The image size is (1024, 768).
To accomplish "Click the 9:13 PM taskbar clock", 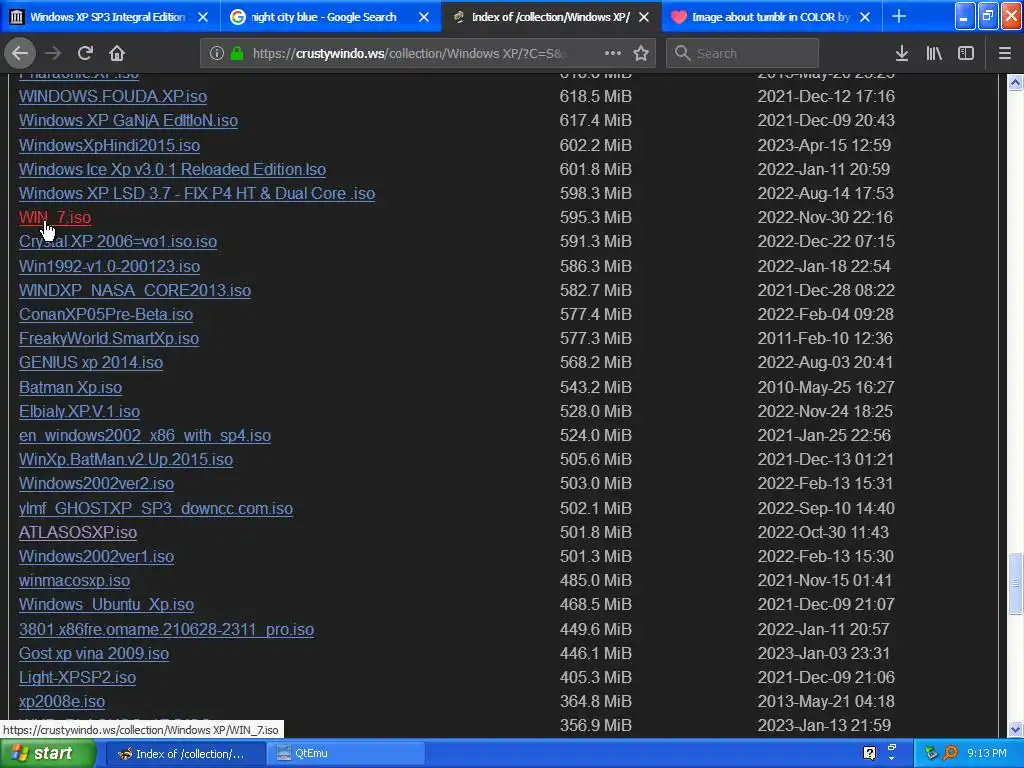I will pos(987,754).
